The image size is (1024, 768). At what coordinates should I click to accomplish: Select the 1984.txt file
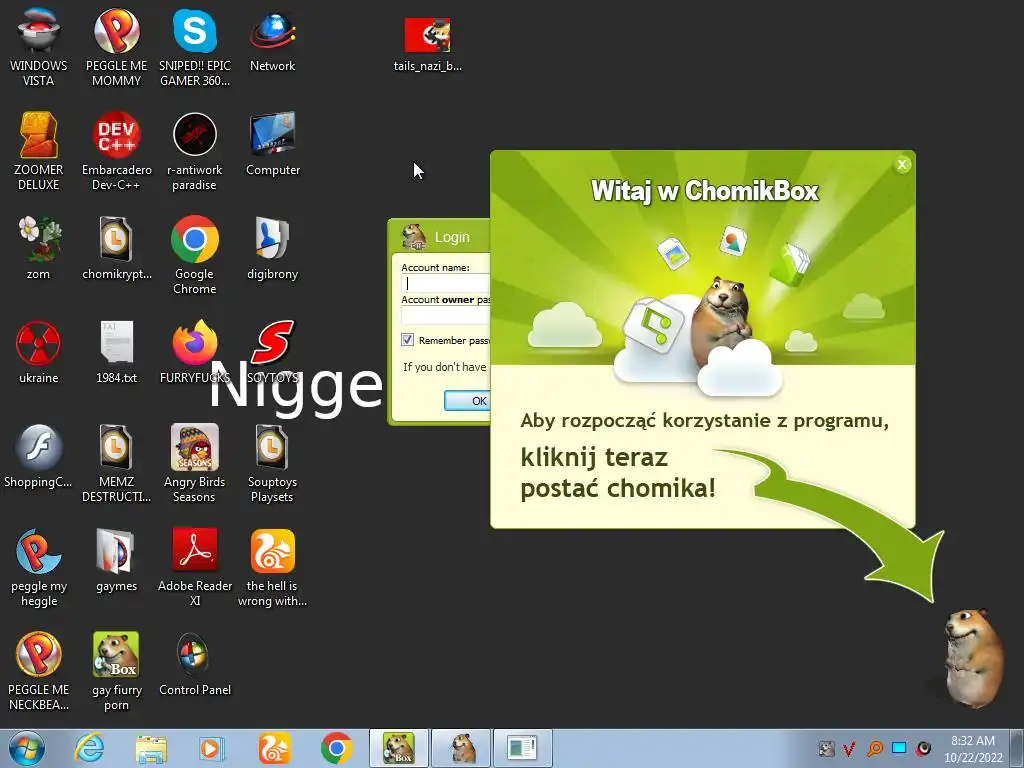tap(116, 352)
